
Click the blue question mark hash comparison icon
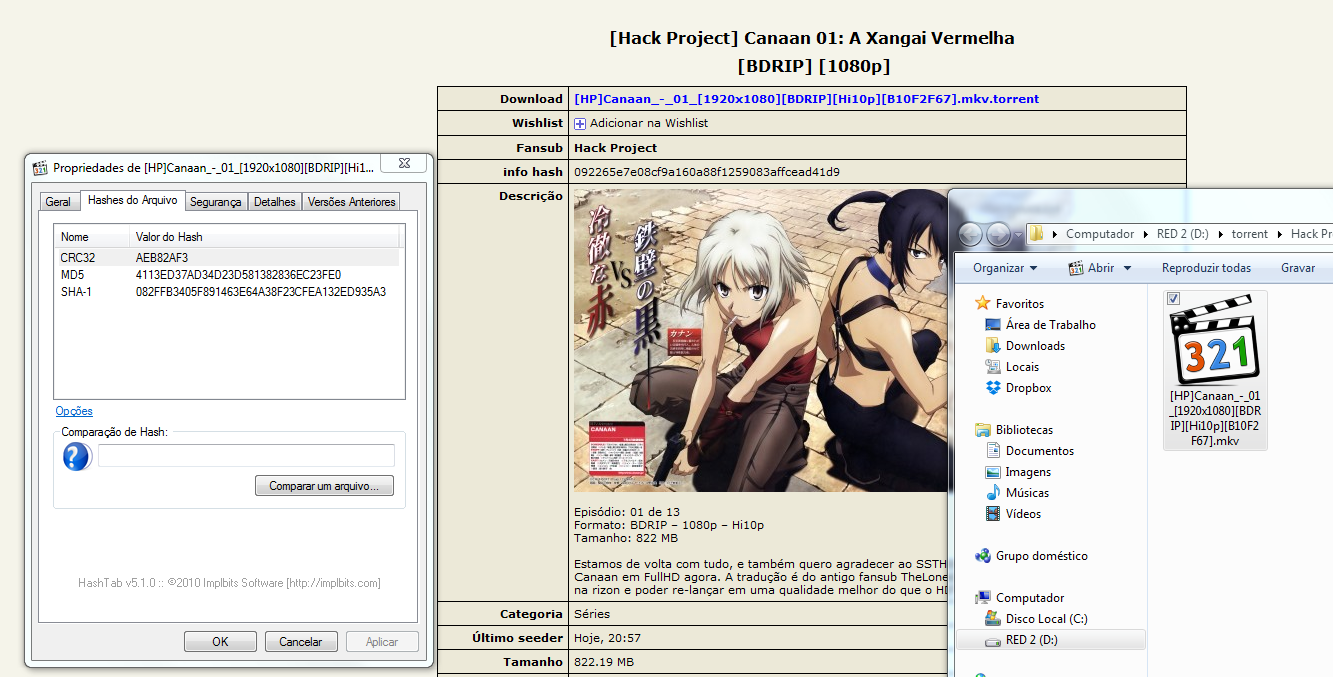click(77, 457)
